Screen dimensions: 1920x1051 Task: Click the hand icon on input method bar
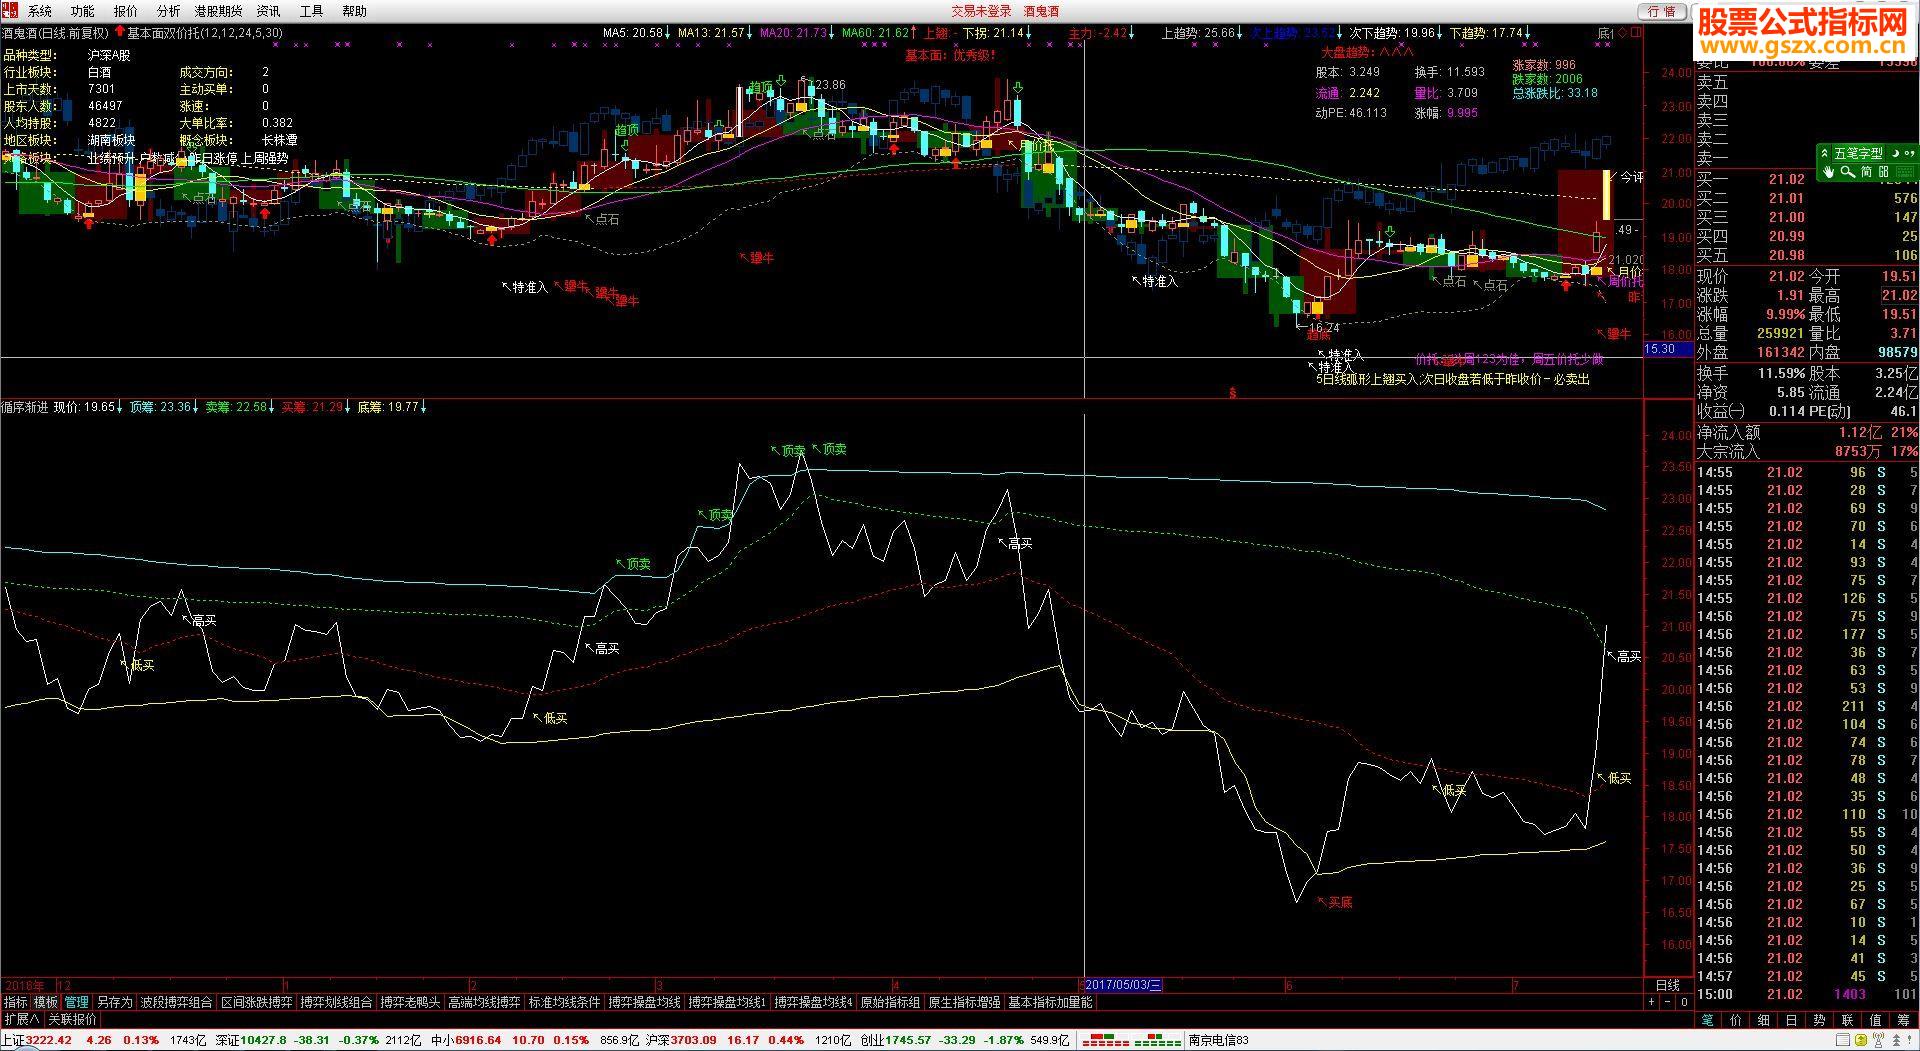point(1828,172)
